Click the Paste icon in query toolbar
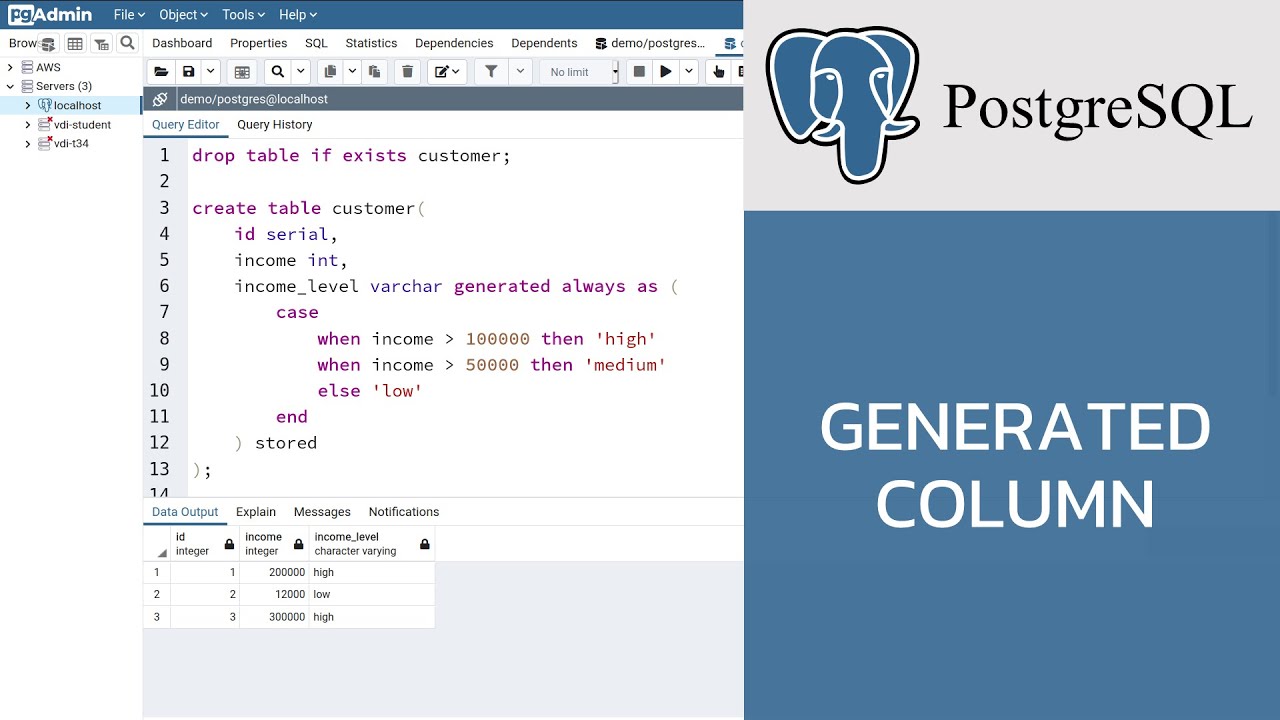The height and width of the screenshot is (720, 1280). 375,72
